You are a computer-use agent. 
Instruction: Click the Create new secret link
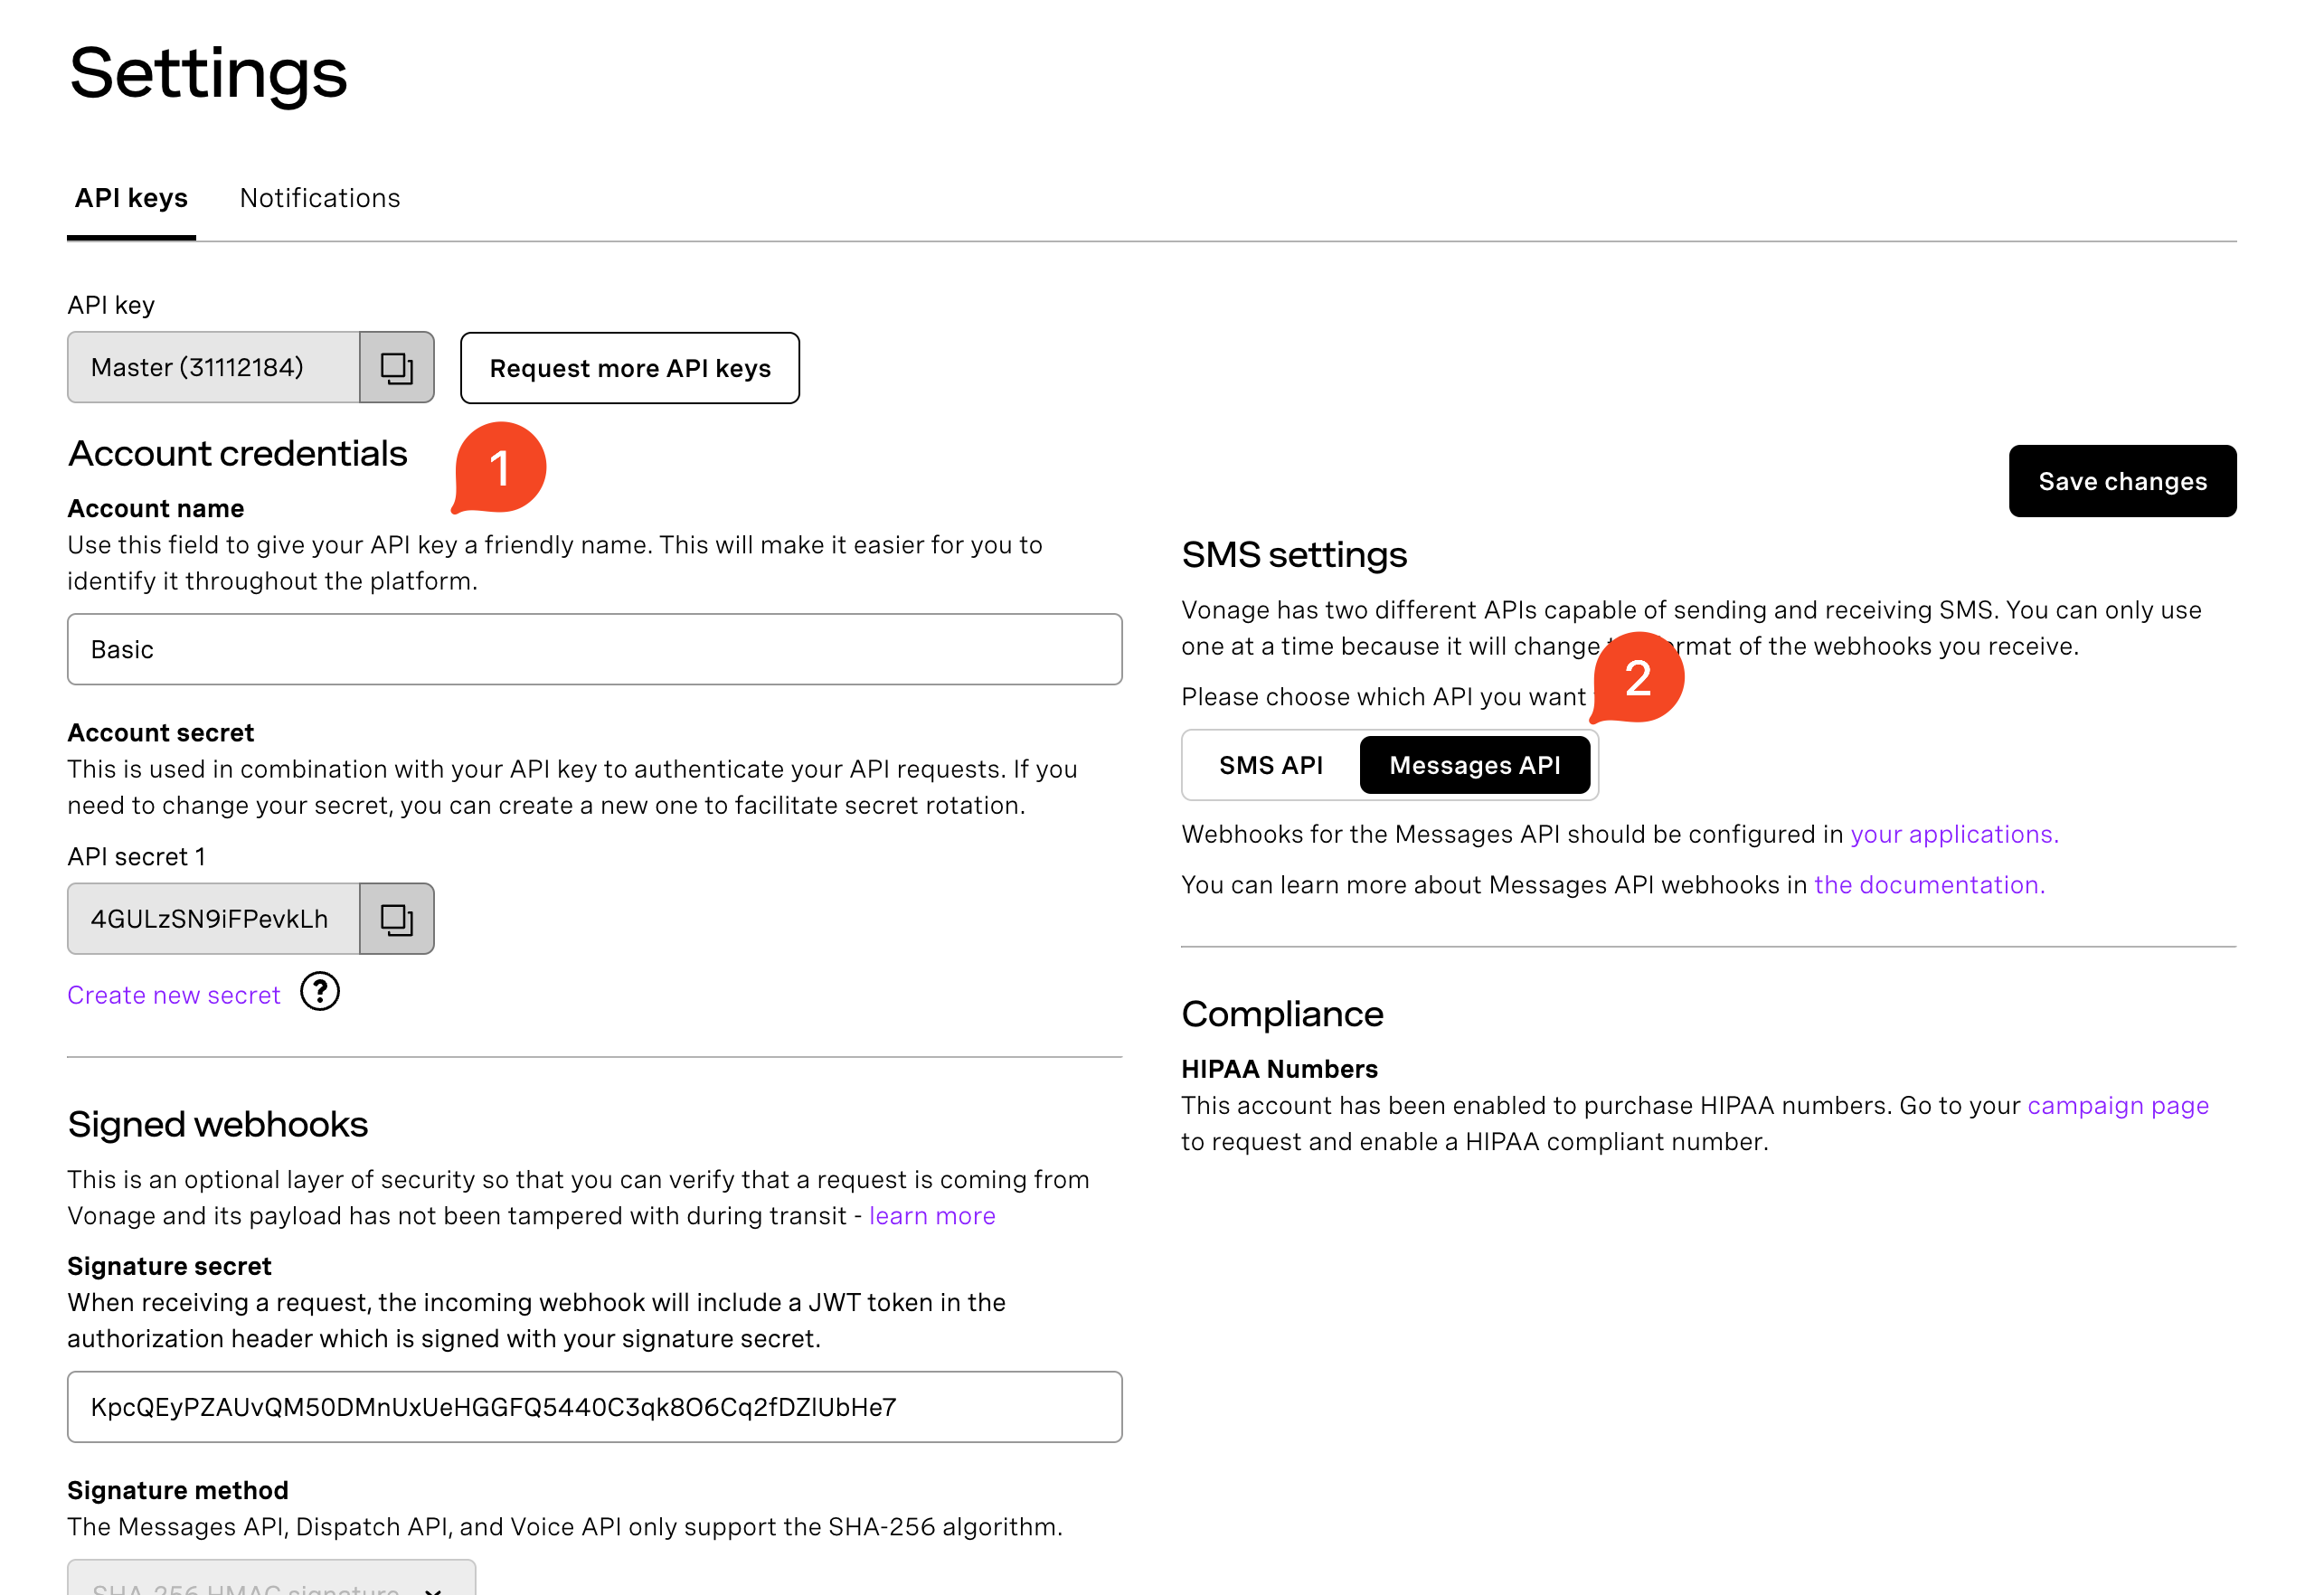[x=173, y=995]
